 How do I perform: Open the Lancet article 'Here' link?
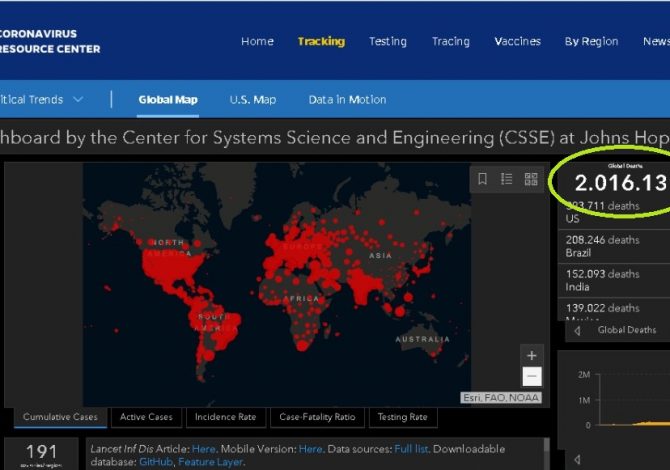(204, 449)
